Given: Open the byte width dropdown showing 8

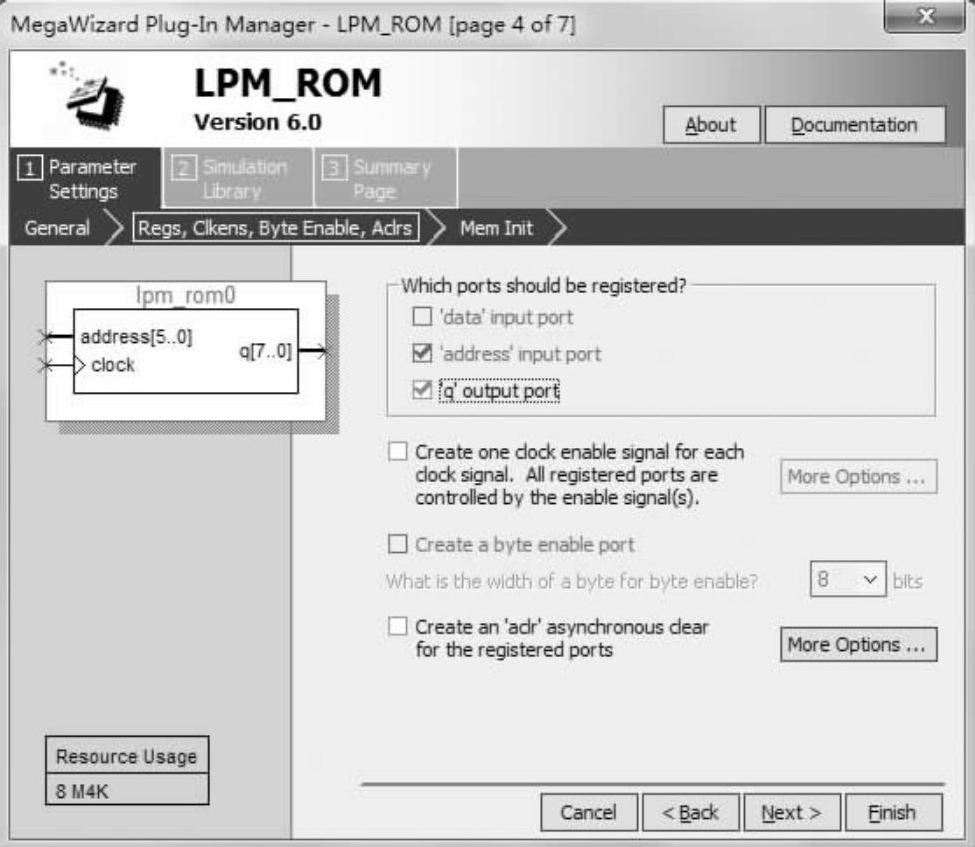Looking at the screenshot, I should [848, 580].
